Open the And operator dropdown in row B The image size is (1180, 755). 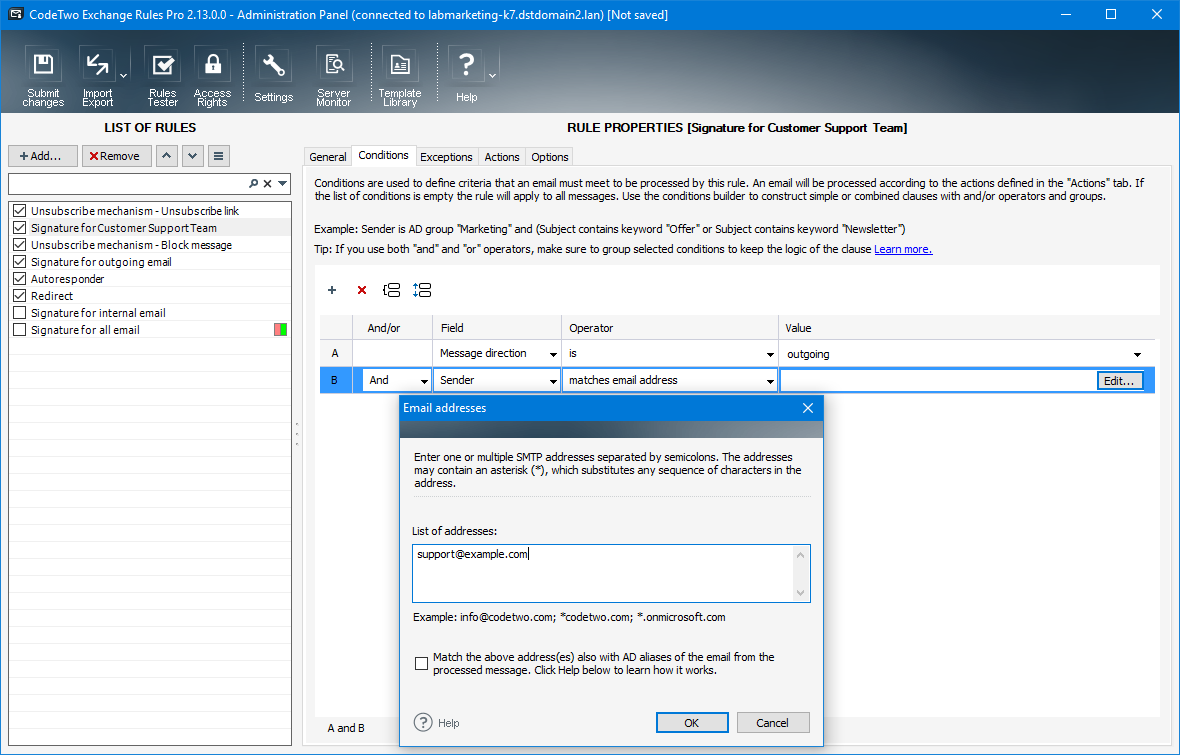coord(424,381)
